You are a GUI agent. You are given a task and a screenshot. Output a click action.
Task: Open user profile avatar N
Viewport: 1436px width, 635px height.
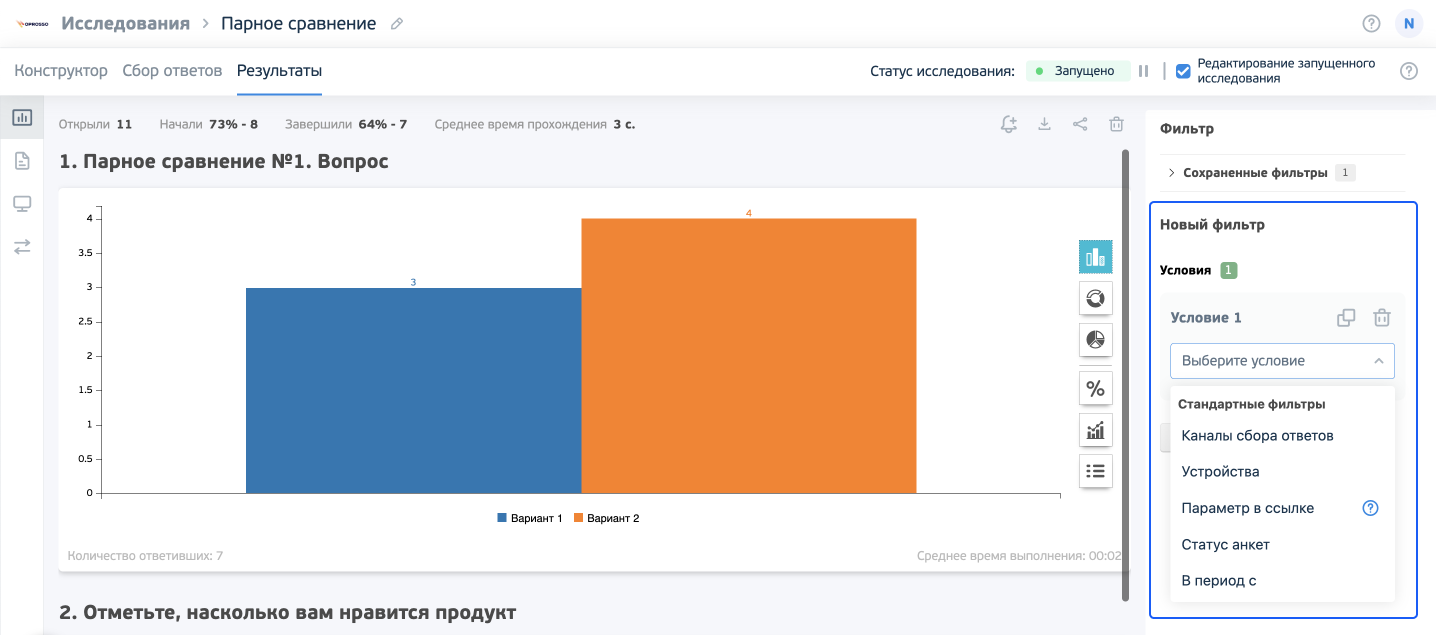coord(1409,23)
